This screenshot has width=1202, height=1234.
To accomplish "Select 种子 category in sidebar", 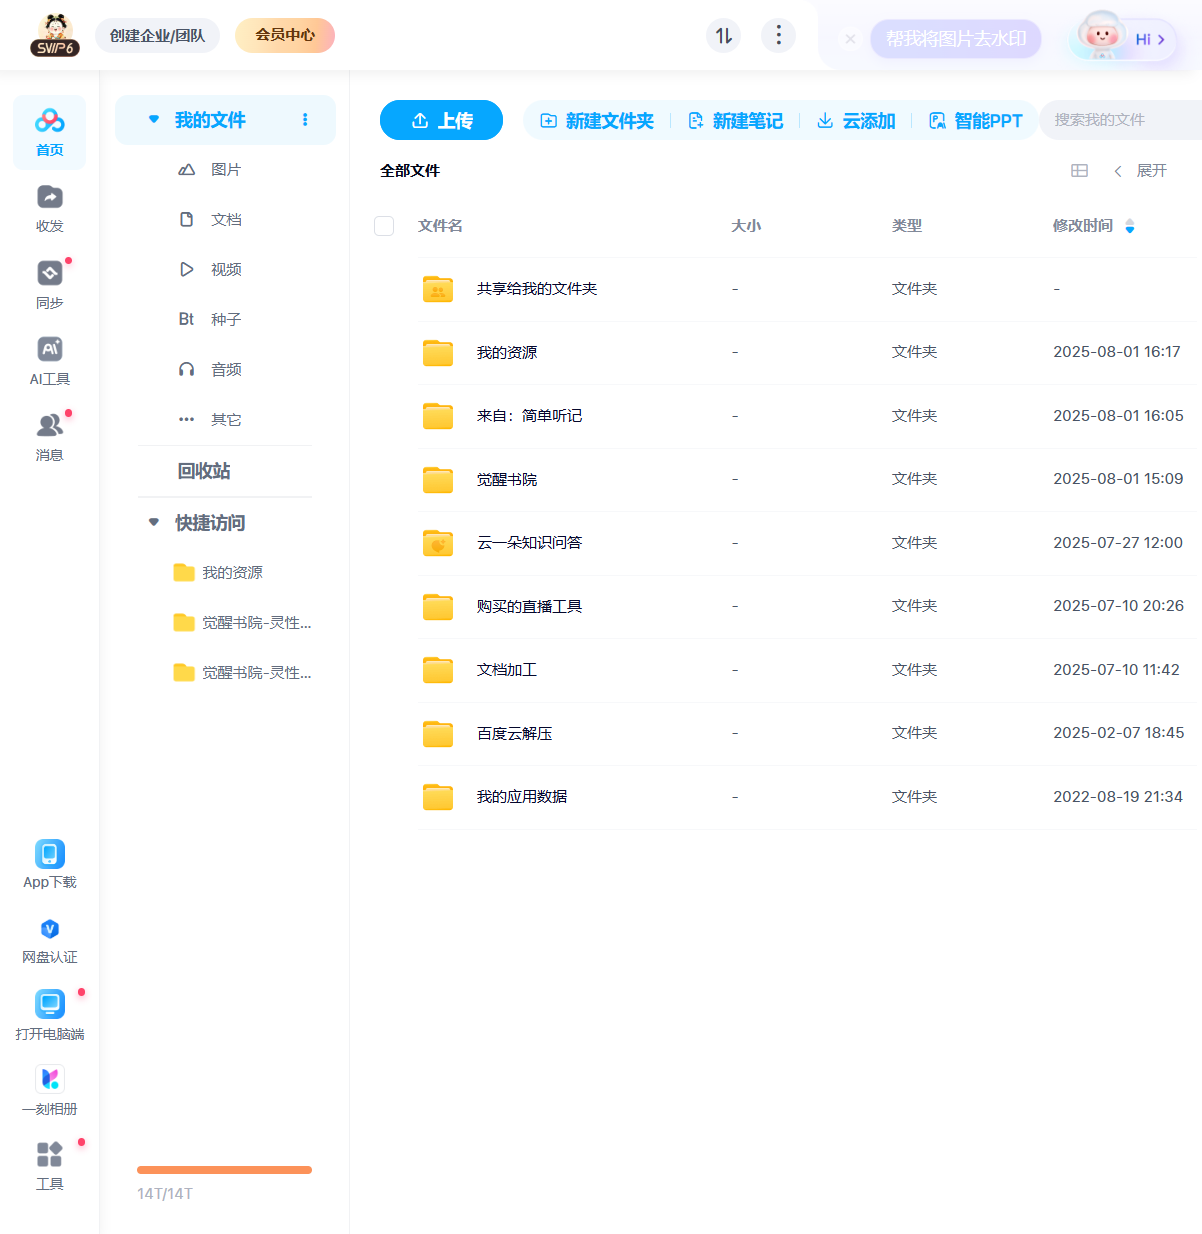I will [226, 320].
